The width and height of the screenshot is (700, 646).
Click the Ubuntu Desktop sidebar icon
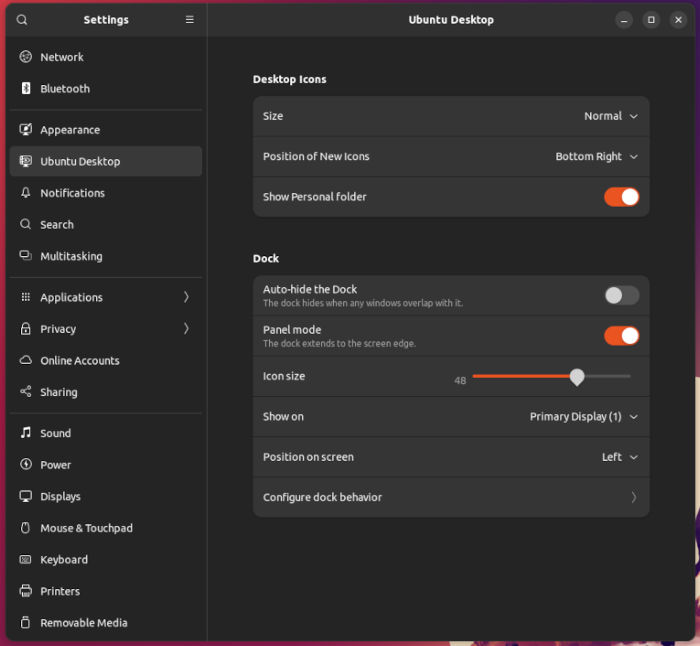25,161
